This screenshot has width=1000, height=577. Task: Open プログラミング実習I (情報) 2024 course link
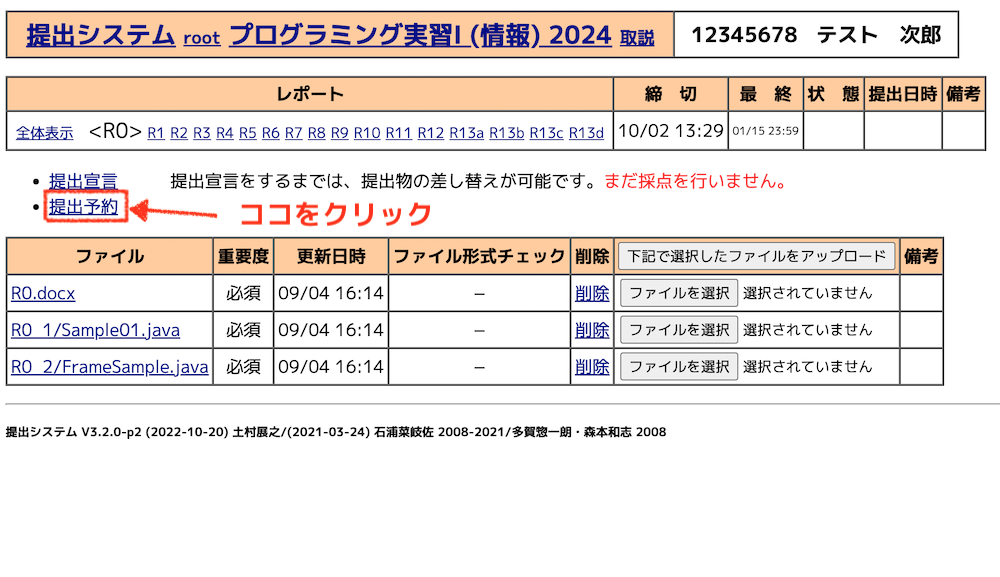(420, 36)
